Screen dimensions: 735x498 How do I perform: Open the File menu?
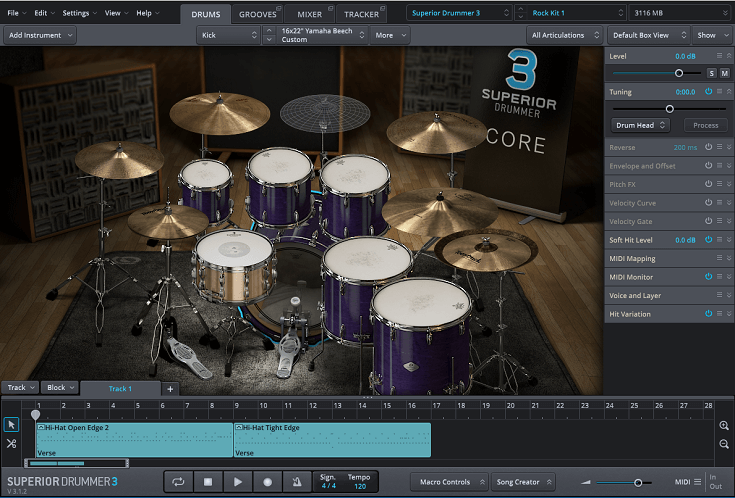click(16, 13)
